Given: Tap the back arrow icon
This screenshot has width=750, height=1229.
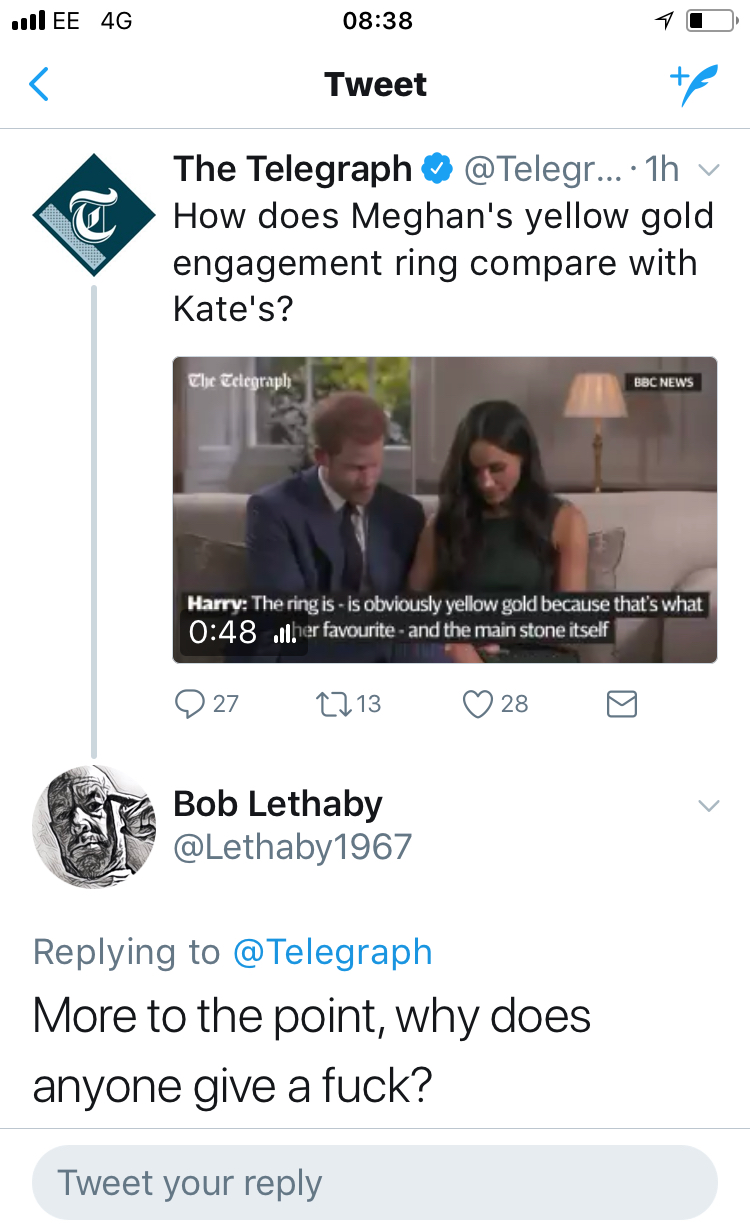Looking at the screenshot, I should (x=39, y=85).
